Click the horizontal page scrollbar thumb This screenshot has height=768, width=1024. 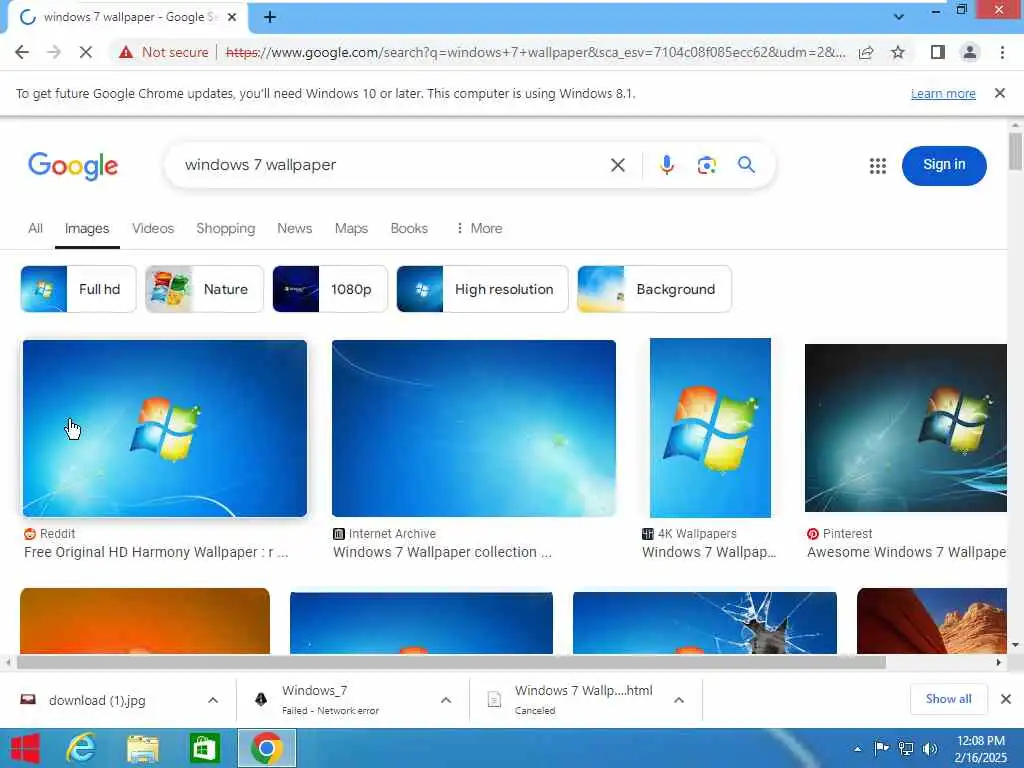(x=451, y=662)
